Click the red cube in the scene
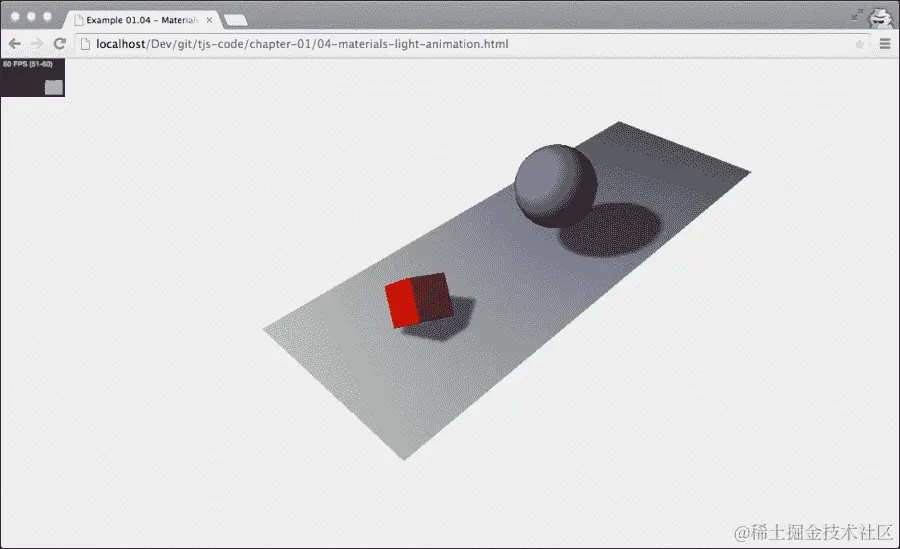Viewport: 900px width, 549px height. pos(420,300)
